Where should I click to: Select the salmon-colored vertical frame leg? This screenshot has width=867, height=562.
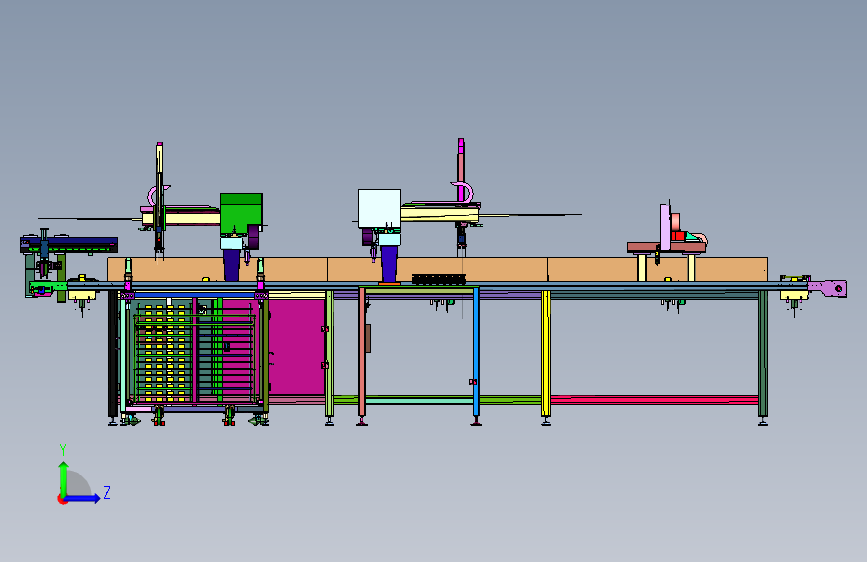pos(362,352)
